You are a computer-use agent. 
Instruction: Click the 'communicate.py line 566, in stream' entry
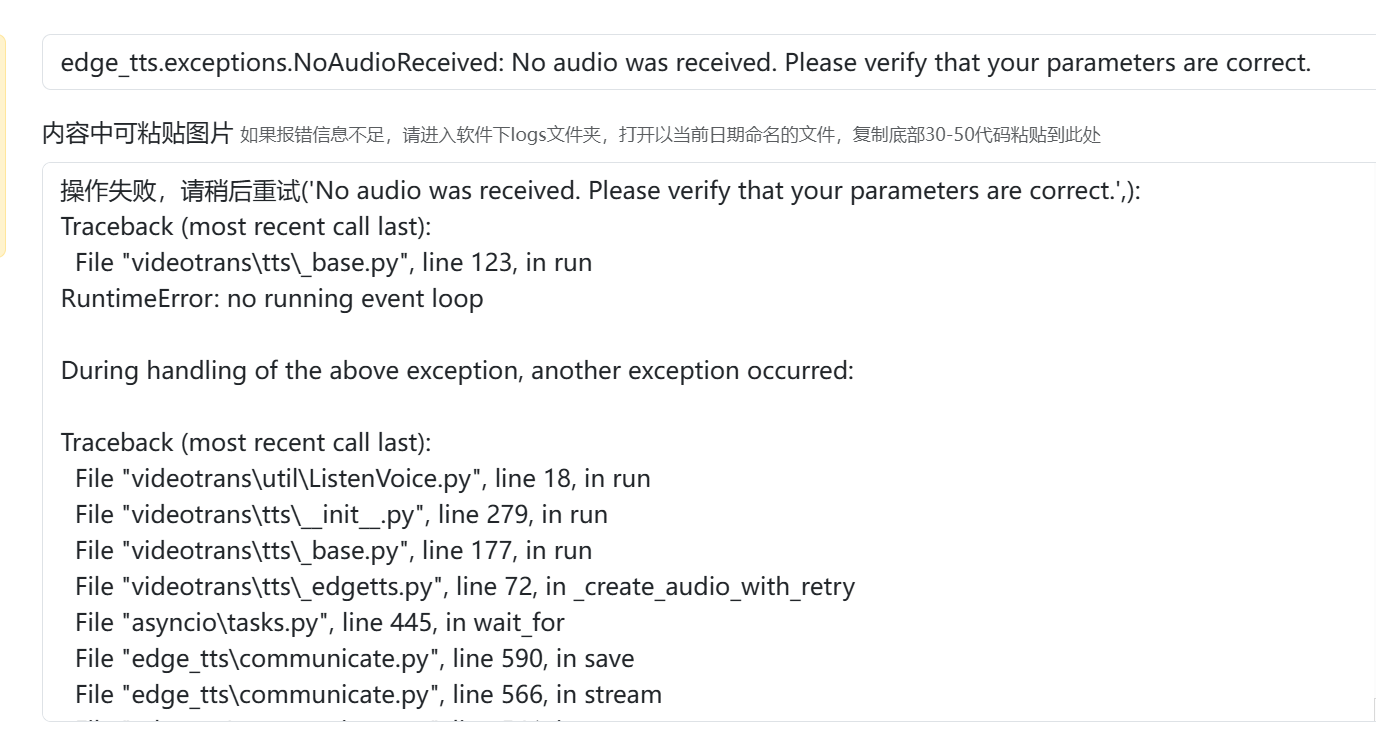coord(368,695)
